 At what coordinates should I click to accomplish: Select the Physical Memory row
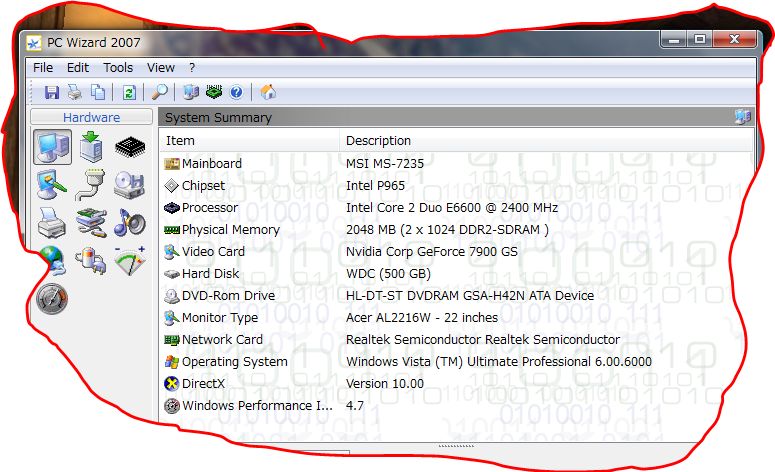pos(457,229)
